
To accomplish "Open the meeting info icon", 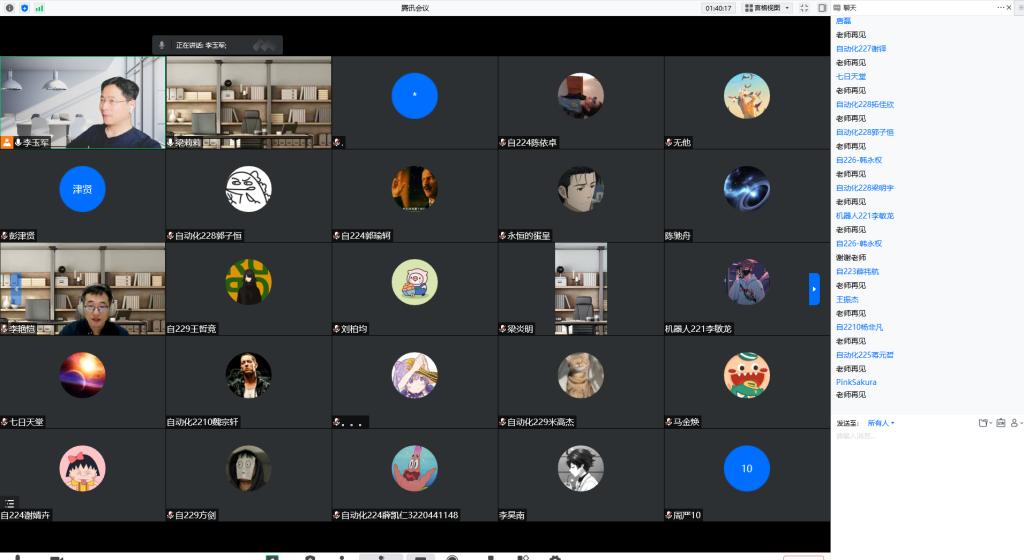I will coord(10,7).
